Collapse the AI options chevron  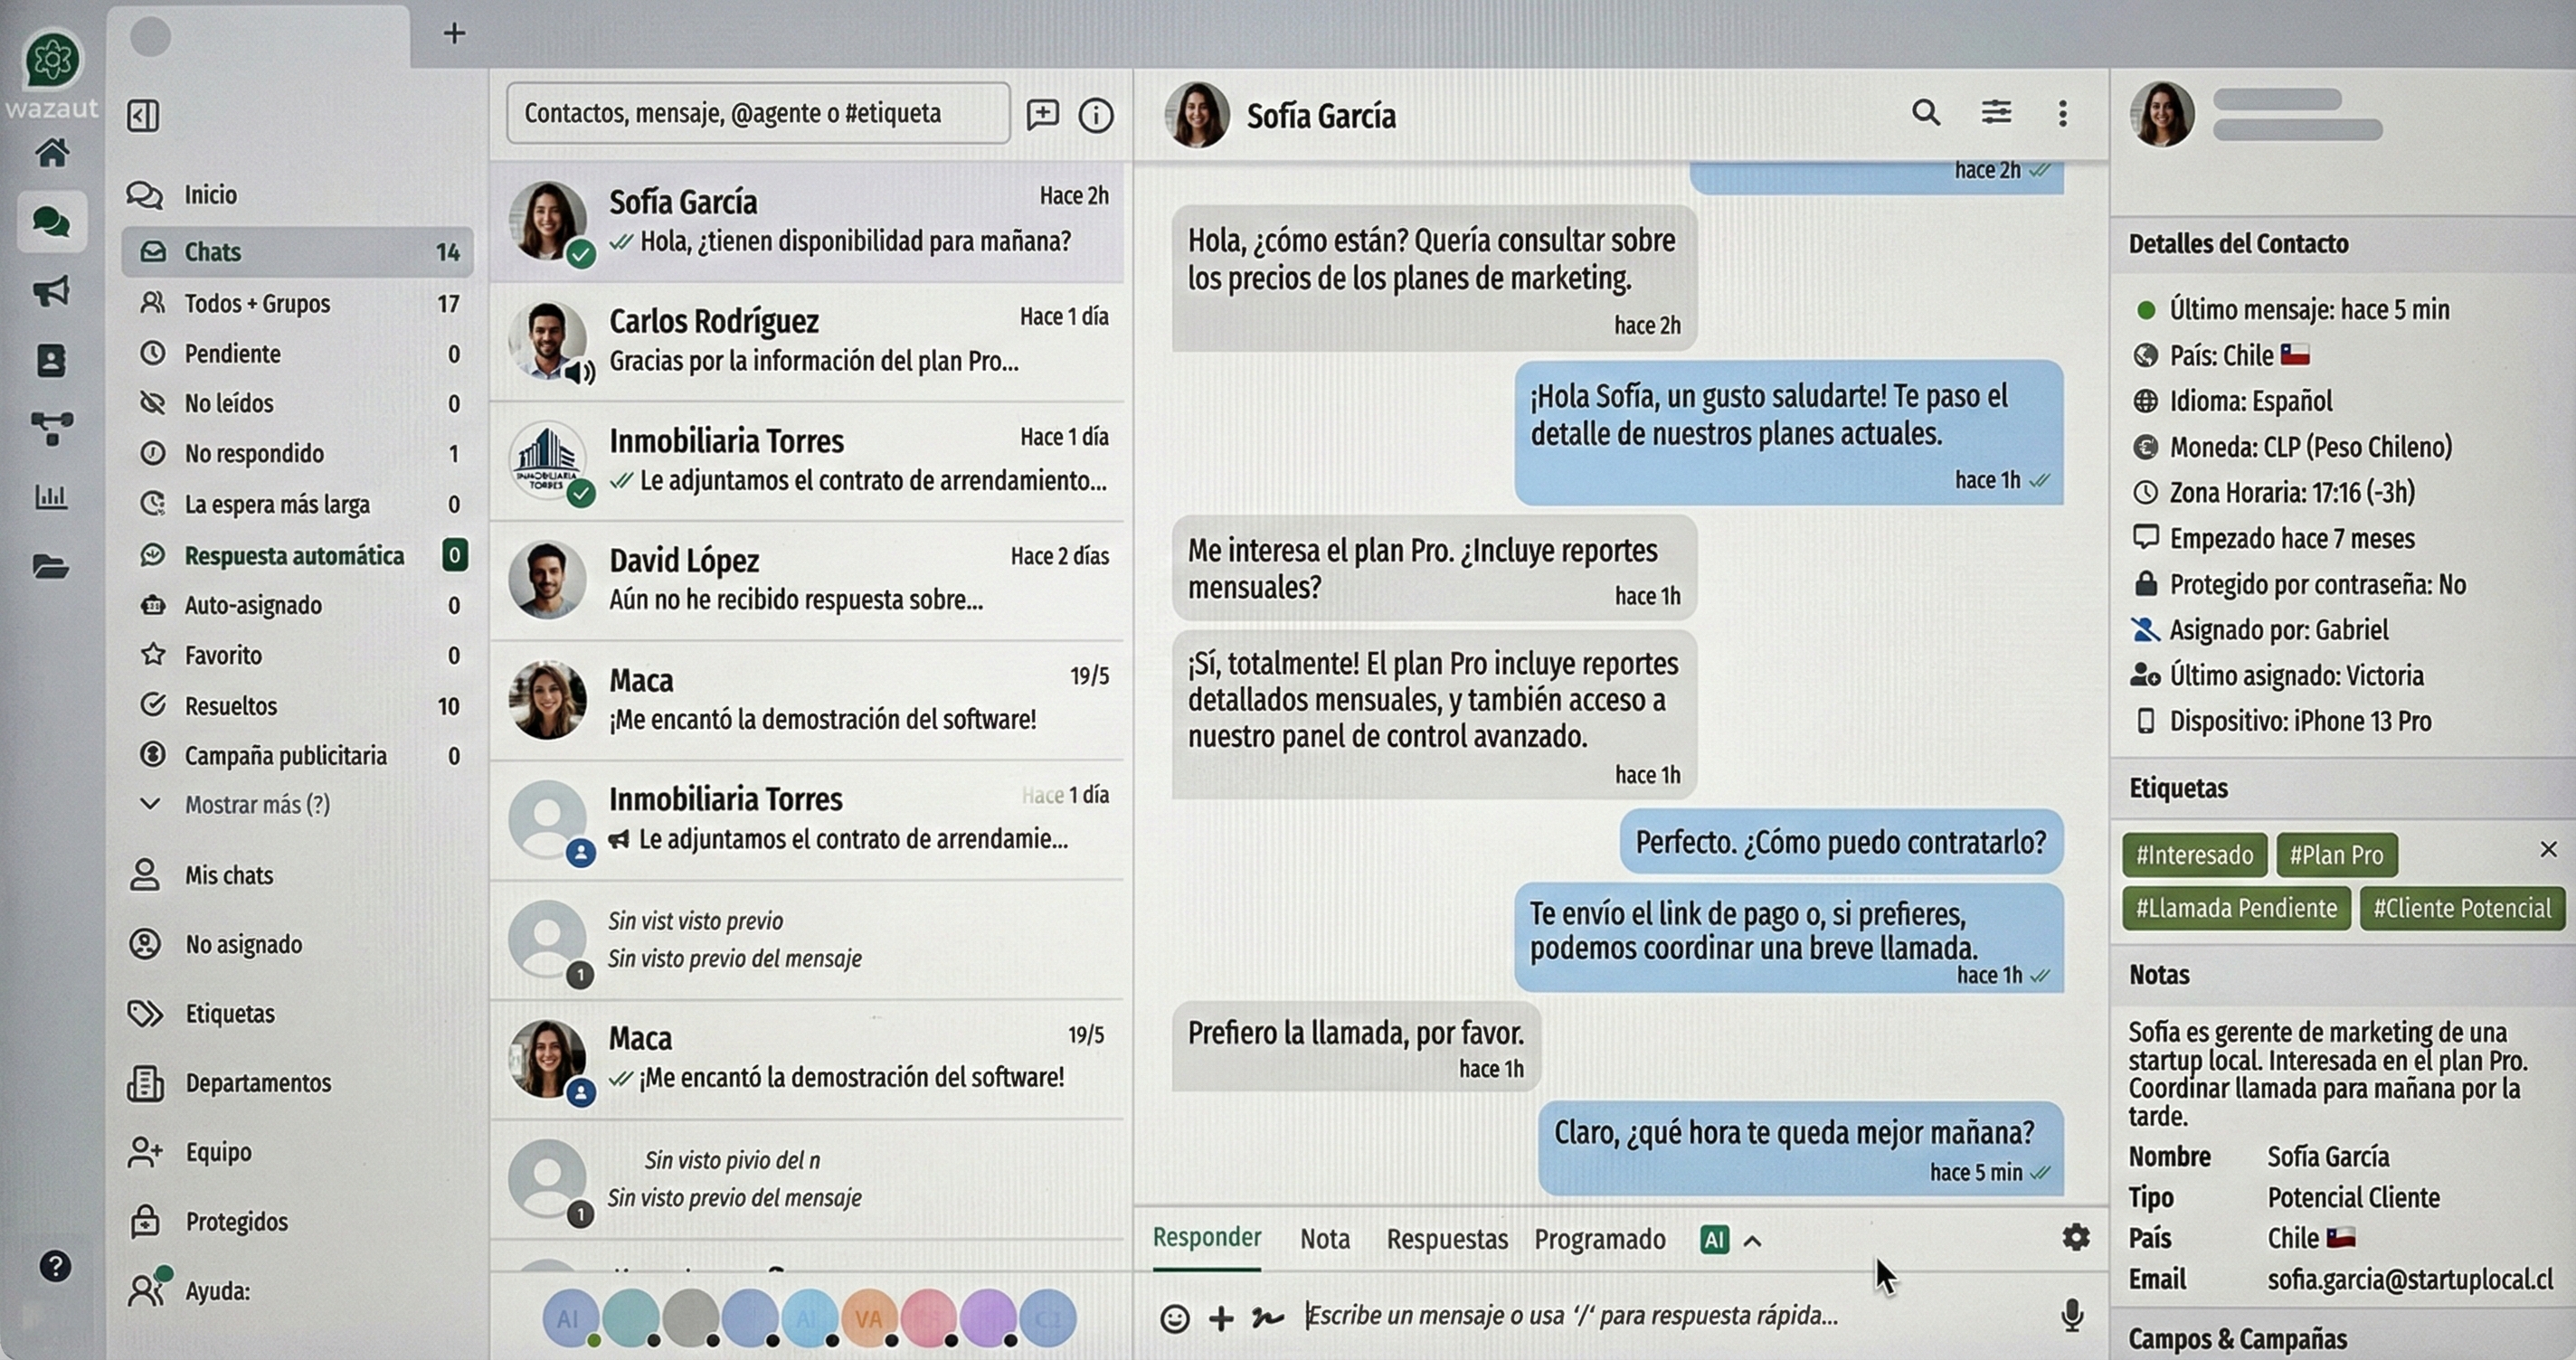(x=1752, y=1240)
